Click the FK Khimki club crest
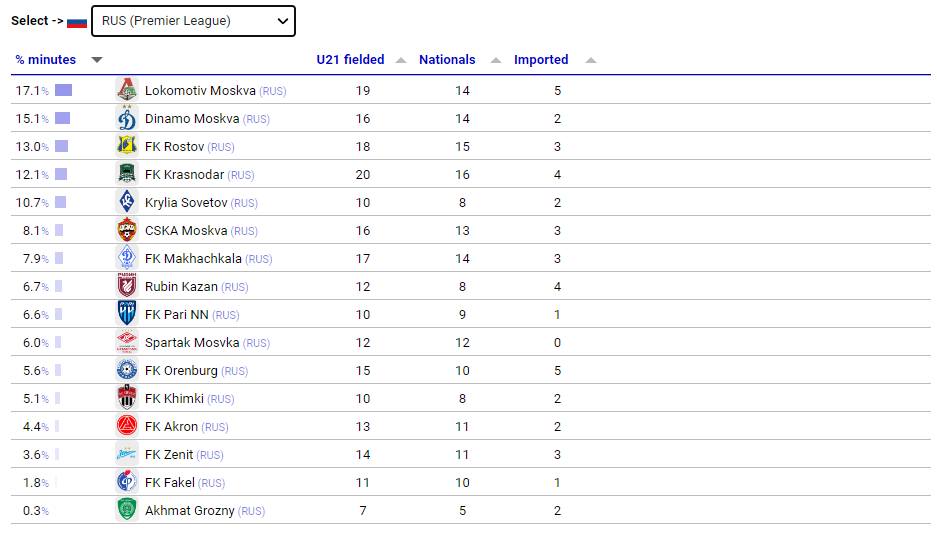 tap(127, 398)
